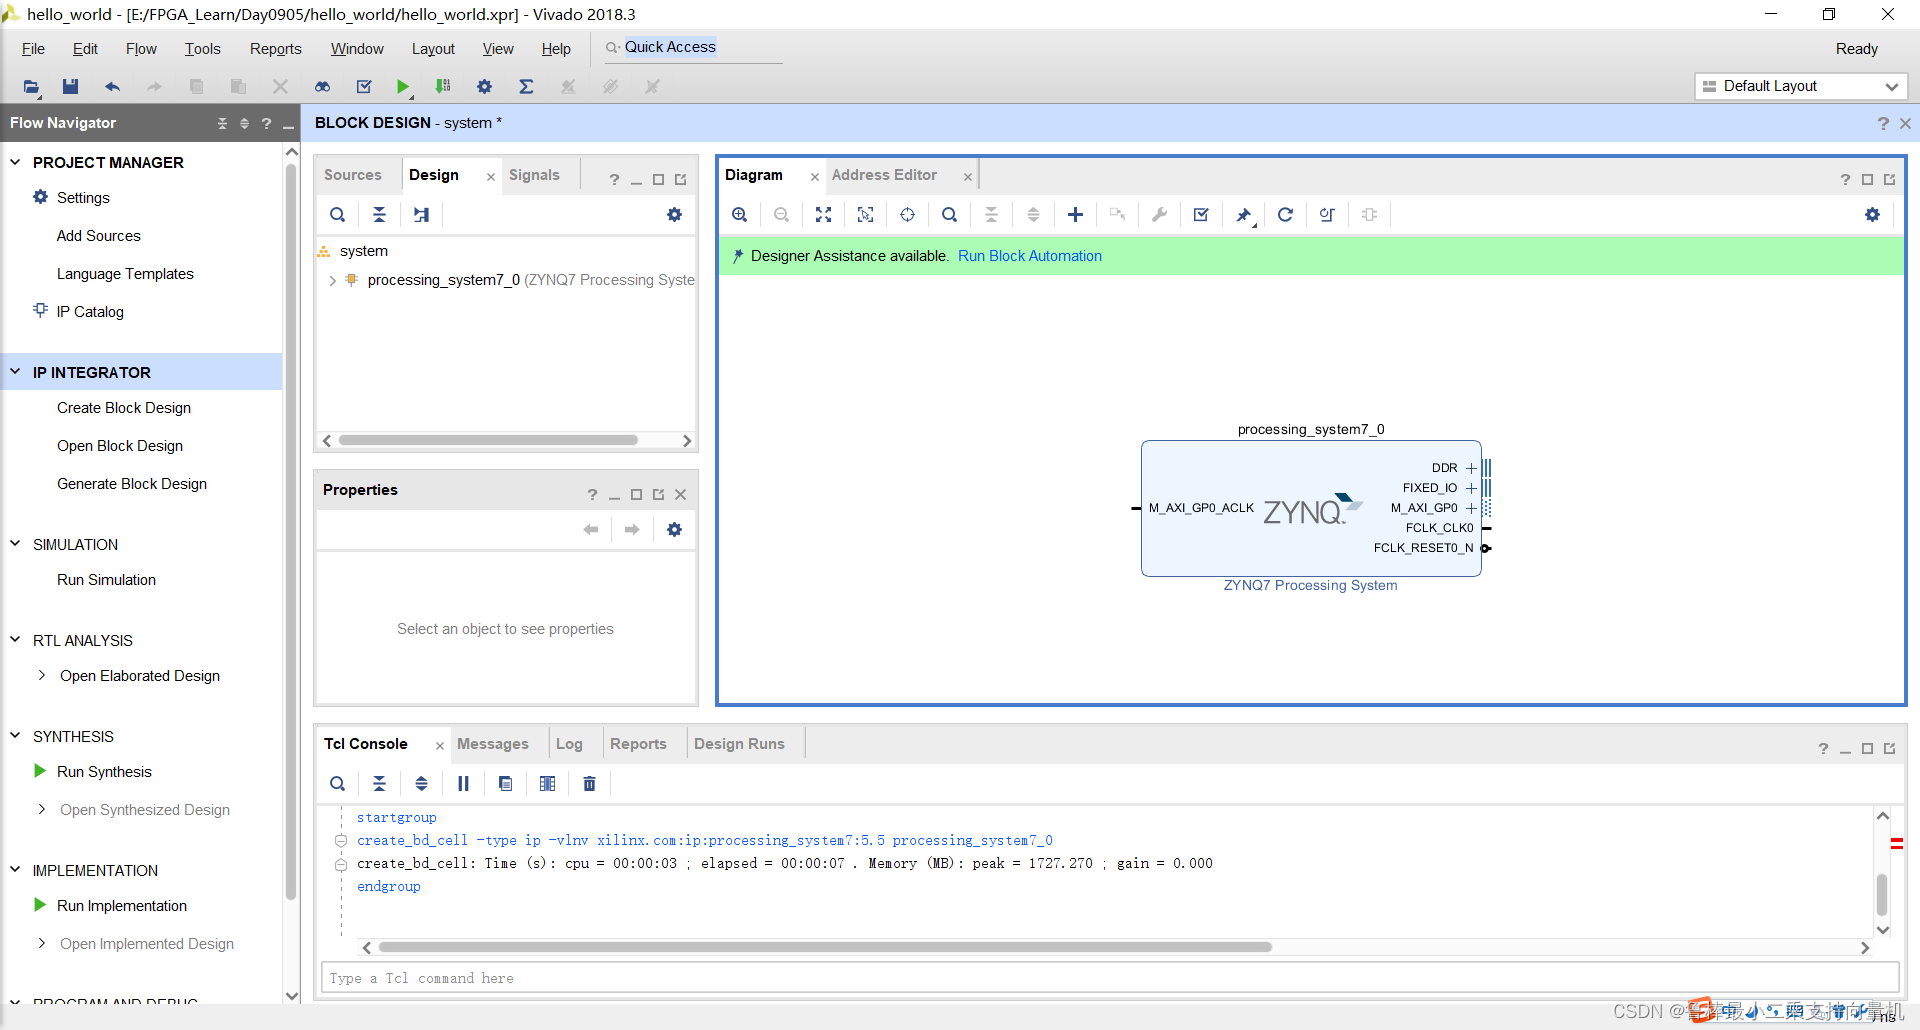This screenshot has height=1030, width=1920.
Task: Select the ZYNQ processing_system7_0 block
Action: click(1310, 508)
